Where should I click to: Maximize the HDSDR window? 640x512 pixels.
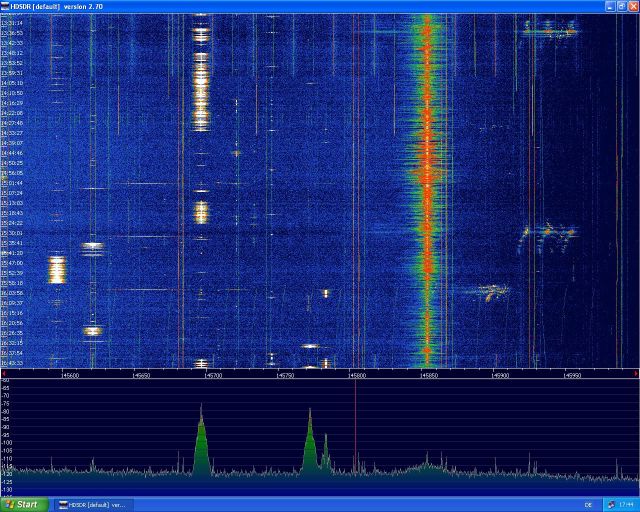click(x=622, y=6)
